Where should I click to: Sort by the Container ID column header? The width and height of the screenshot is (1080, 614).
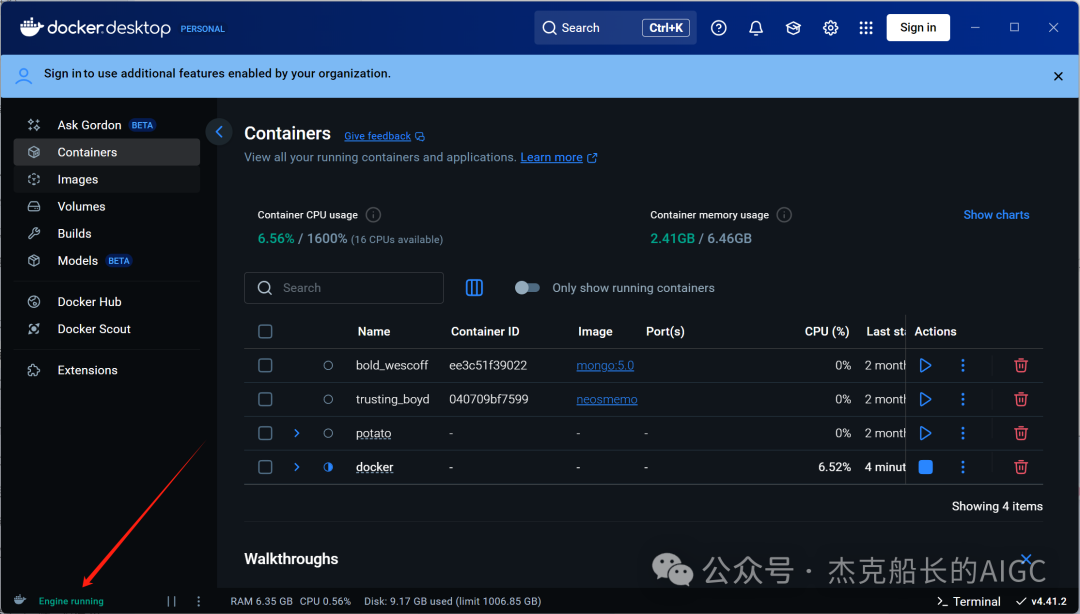click(485, 331)
